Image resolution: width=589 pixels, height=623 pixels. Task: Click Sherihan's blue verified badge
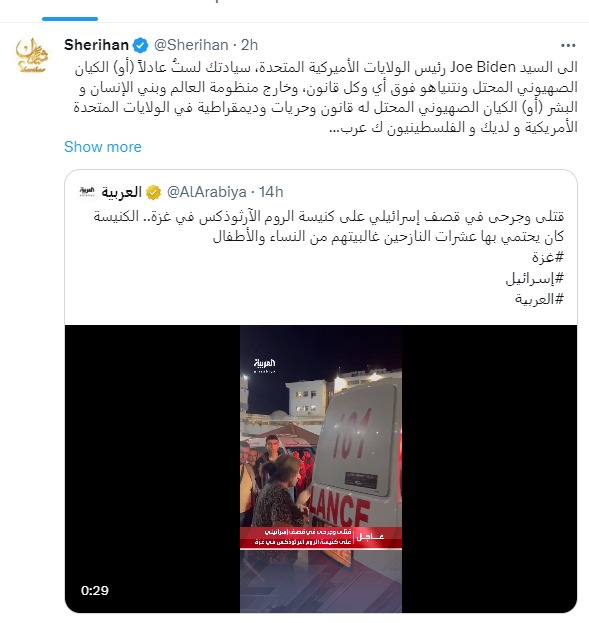[140, 45]
